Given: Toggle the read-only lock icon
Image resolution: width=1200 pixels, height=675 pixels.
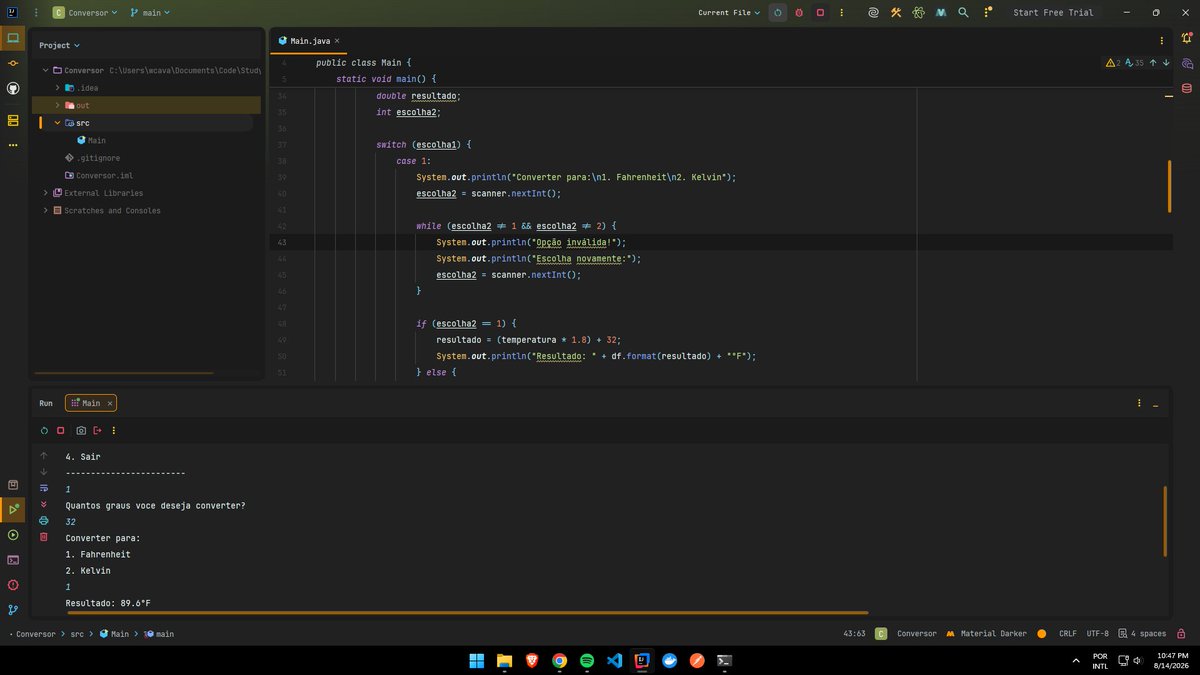Looking at the screenshot, I should coord(1182,634).
